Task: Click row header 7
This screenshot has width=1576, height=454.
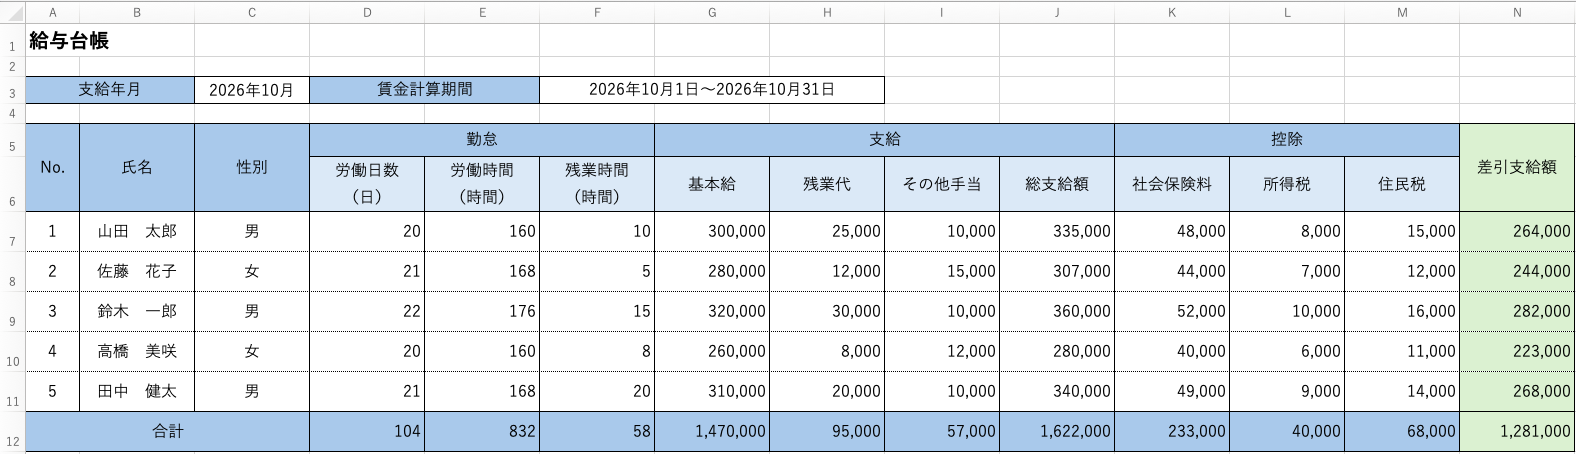Action: pos(12,232)
